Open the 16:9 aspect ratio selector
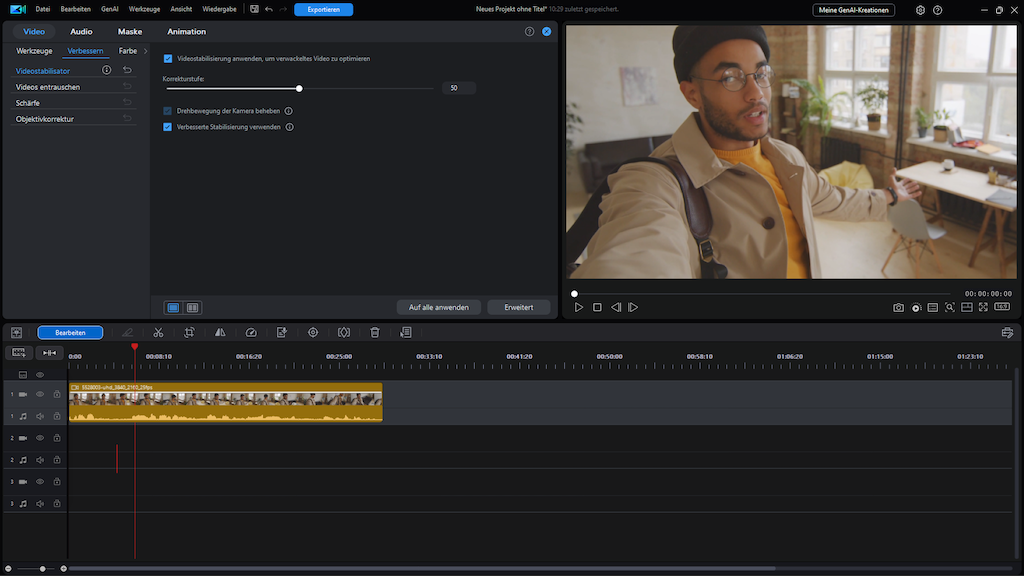The image size is (1024, 576). click(1001, 307)
